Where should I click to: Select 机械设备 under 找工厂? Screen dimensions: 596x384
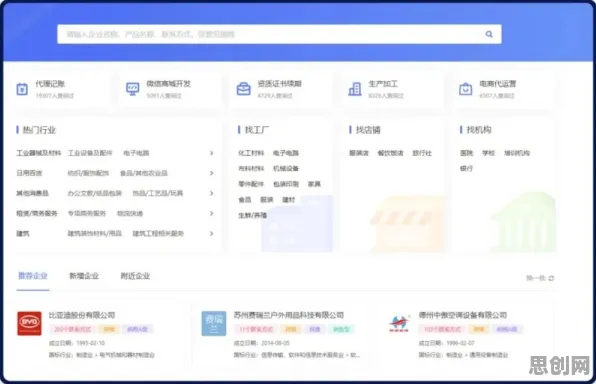click(x=286, y=168)
